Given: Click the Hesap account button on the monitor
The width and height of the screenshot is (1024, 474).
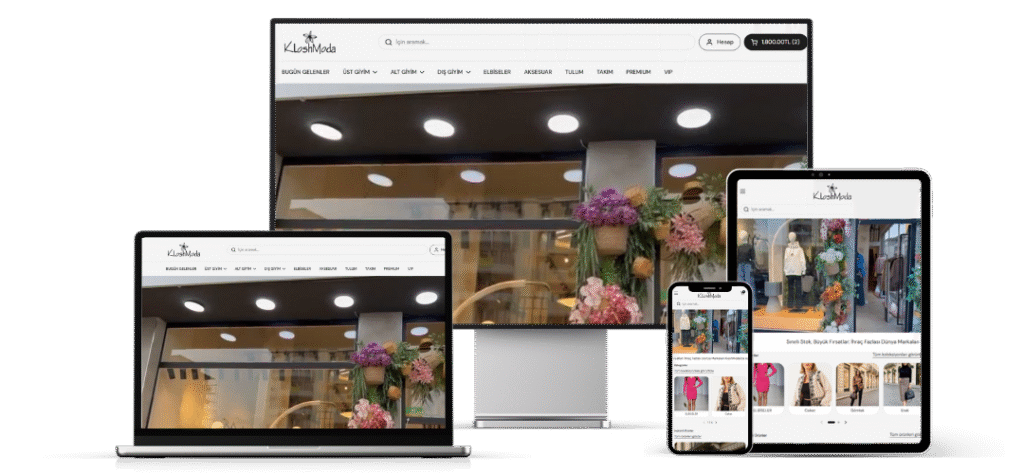Looking at the screenshot, I should coord(719,42).
